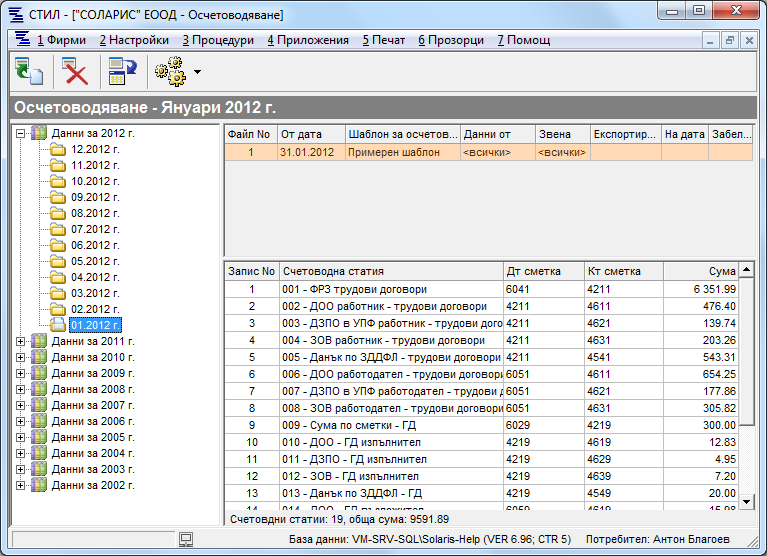Viewport: 767px width, 556px height.
Task: Click the gears settings toolbar icon
Action: point(170,71)
